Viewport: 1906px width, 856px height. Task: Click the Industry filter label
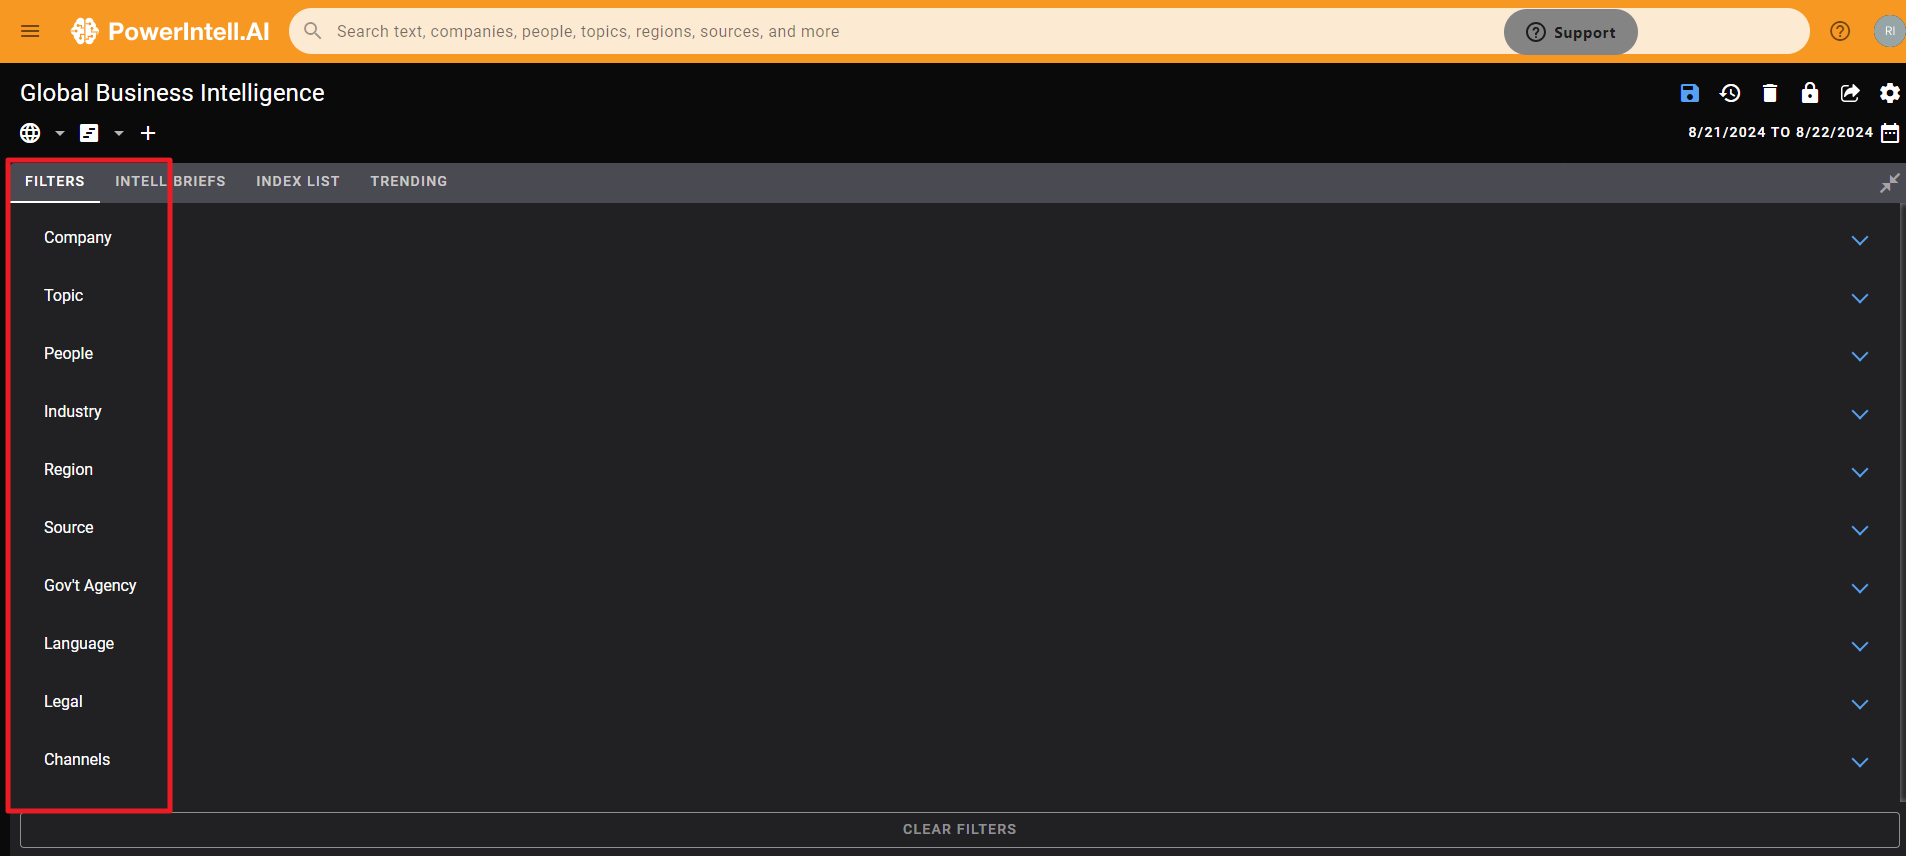(73, 411)
